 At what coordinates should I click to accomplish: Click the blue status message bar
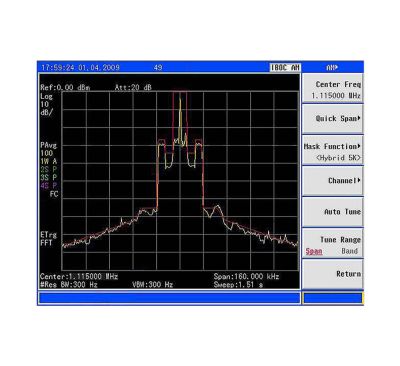click(169, 298)
